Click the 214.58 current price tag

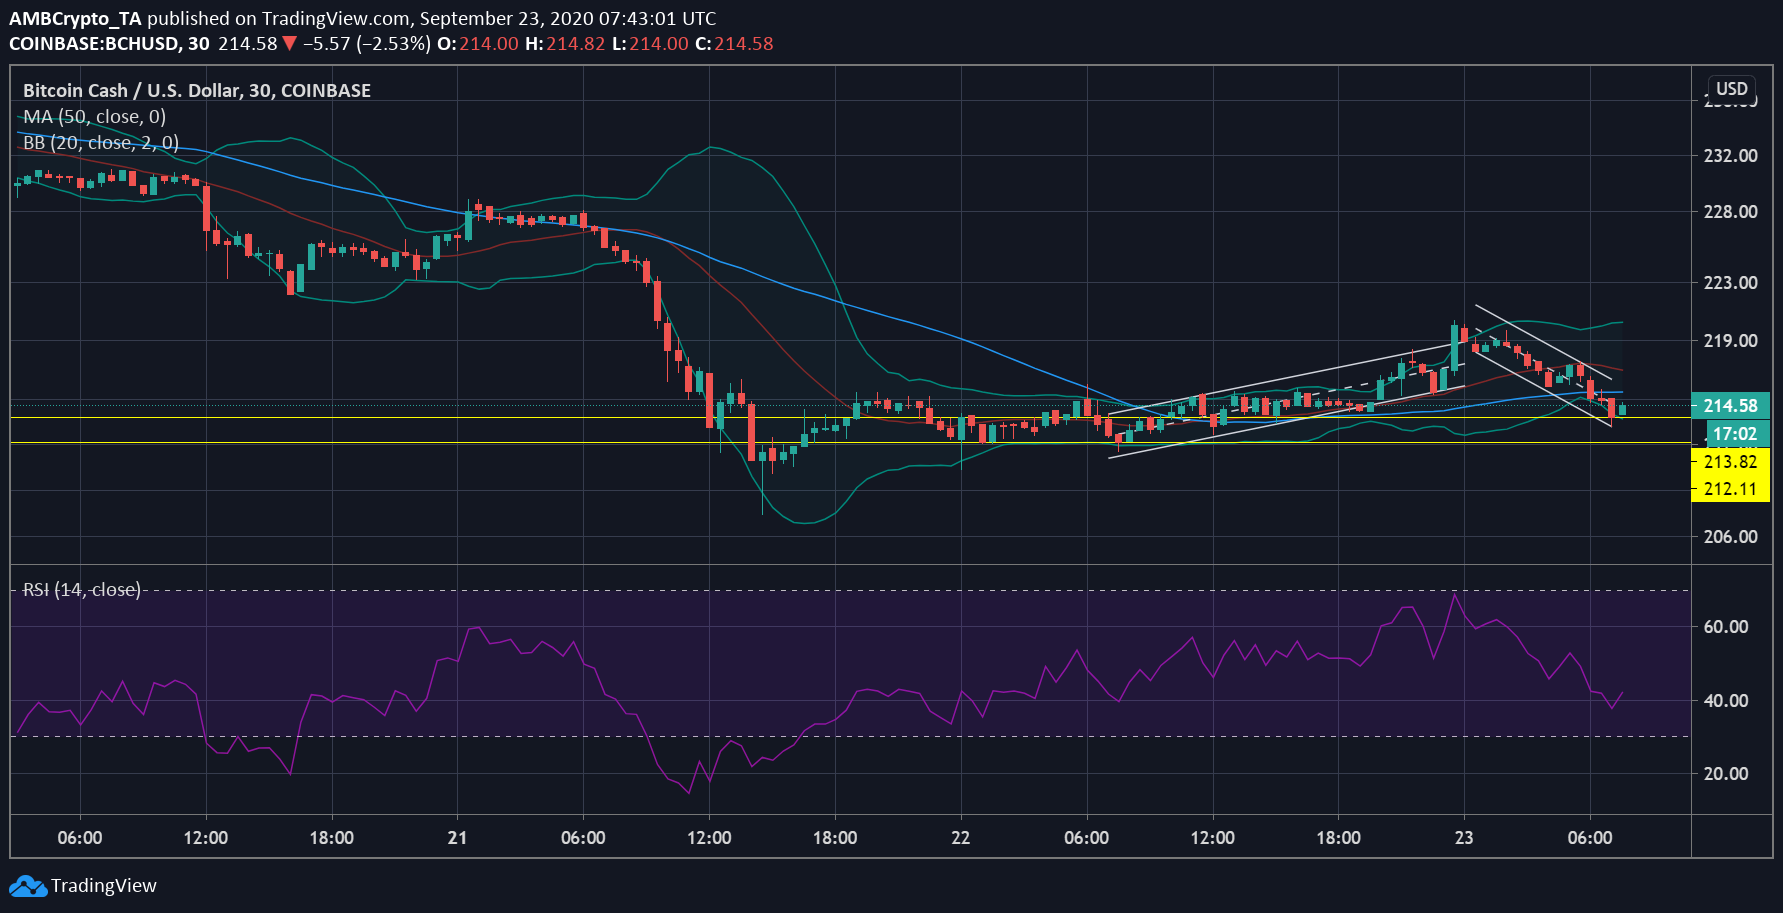(1730, 406)
